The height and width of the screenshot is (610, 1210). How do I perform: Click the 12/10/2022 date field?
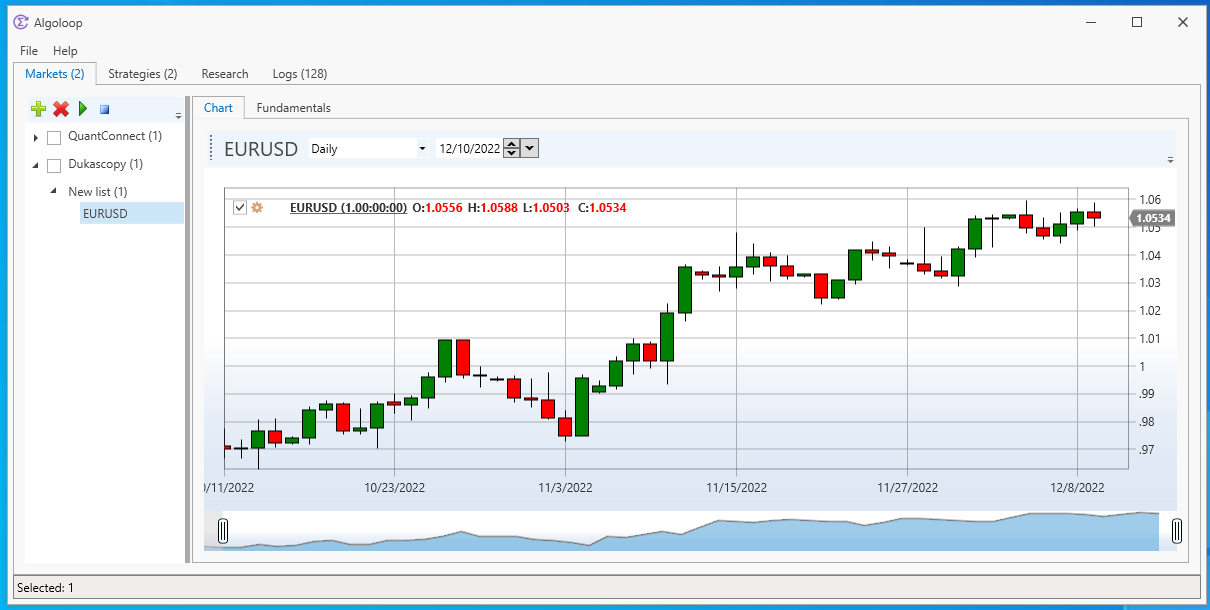(470, 148)
